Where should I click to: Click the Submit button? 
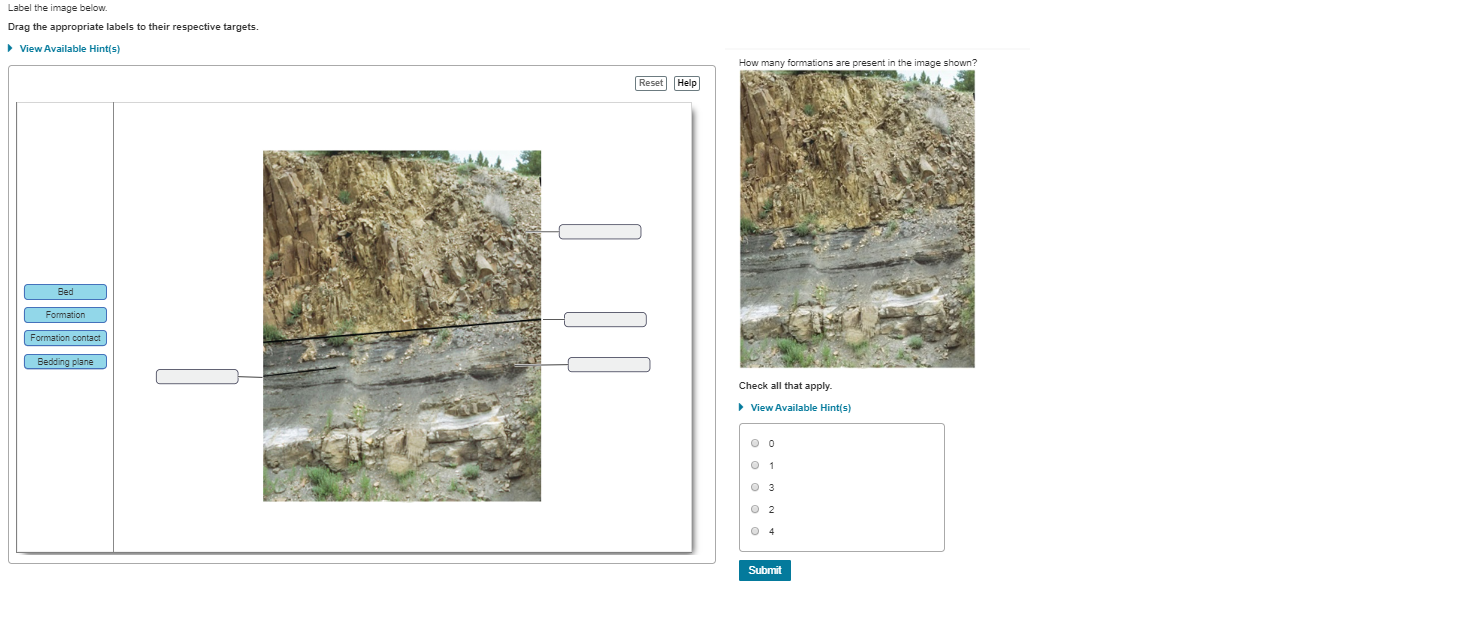click(764, 570)
